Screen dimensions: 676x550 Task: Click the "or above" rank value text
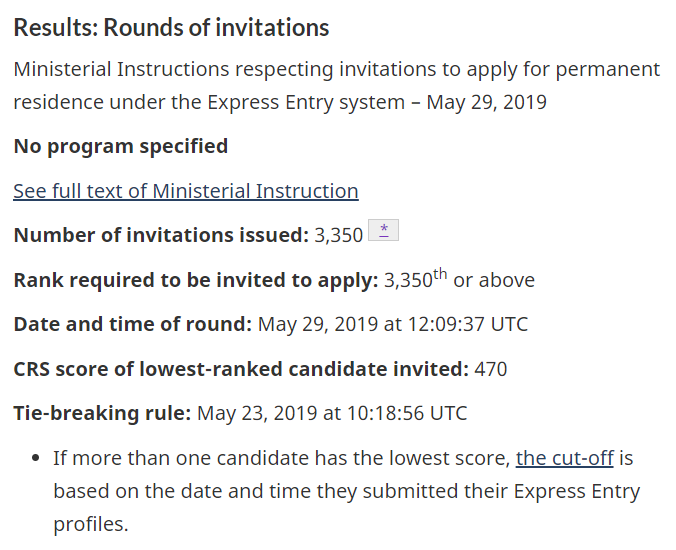[494, 280]
